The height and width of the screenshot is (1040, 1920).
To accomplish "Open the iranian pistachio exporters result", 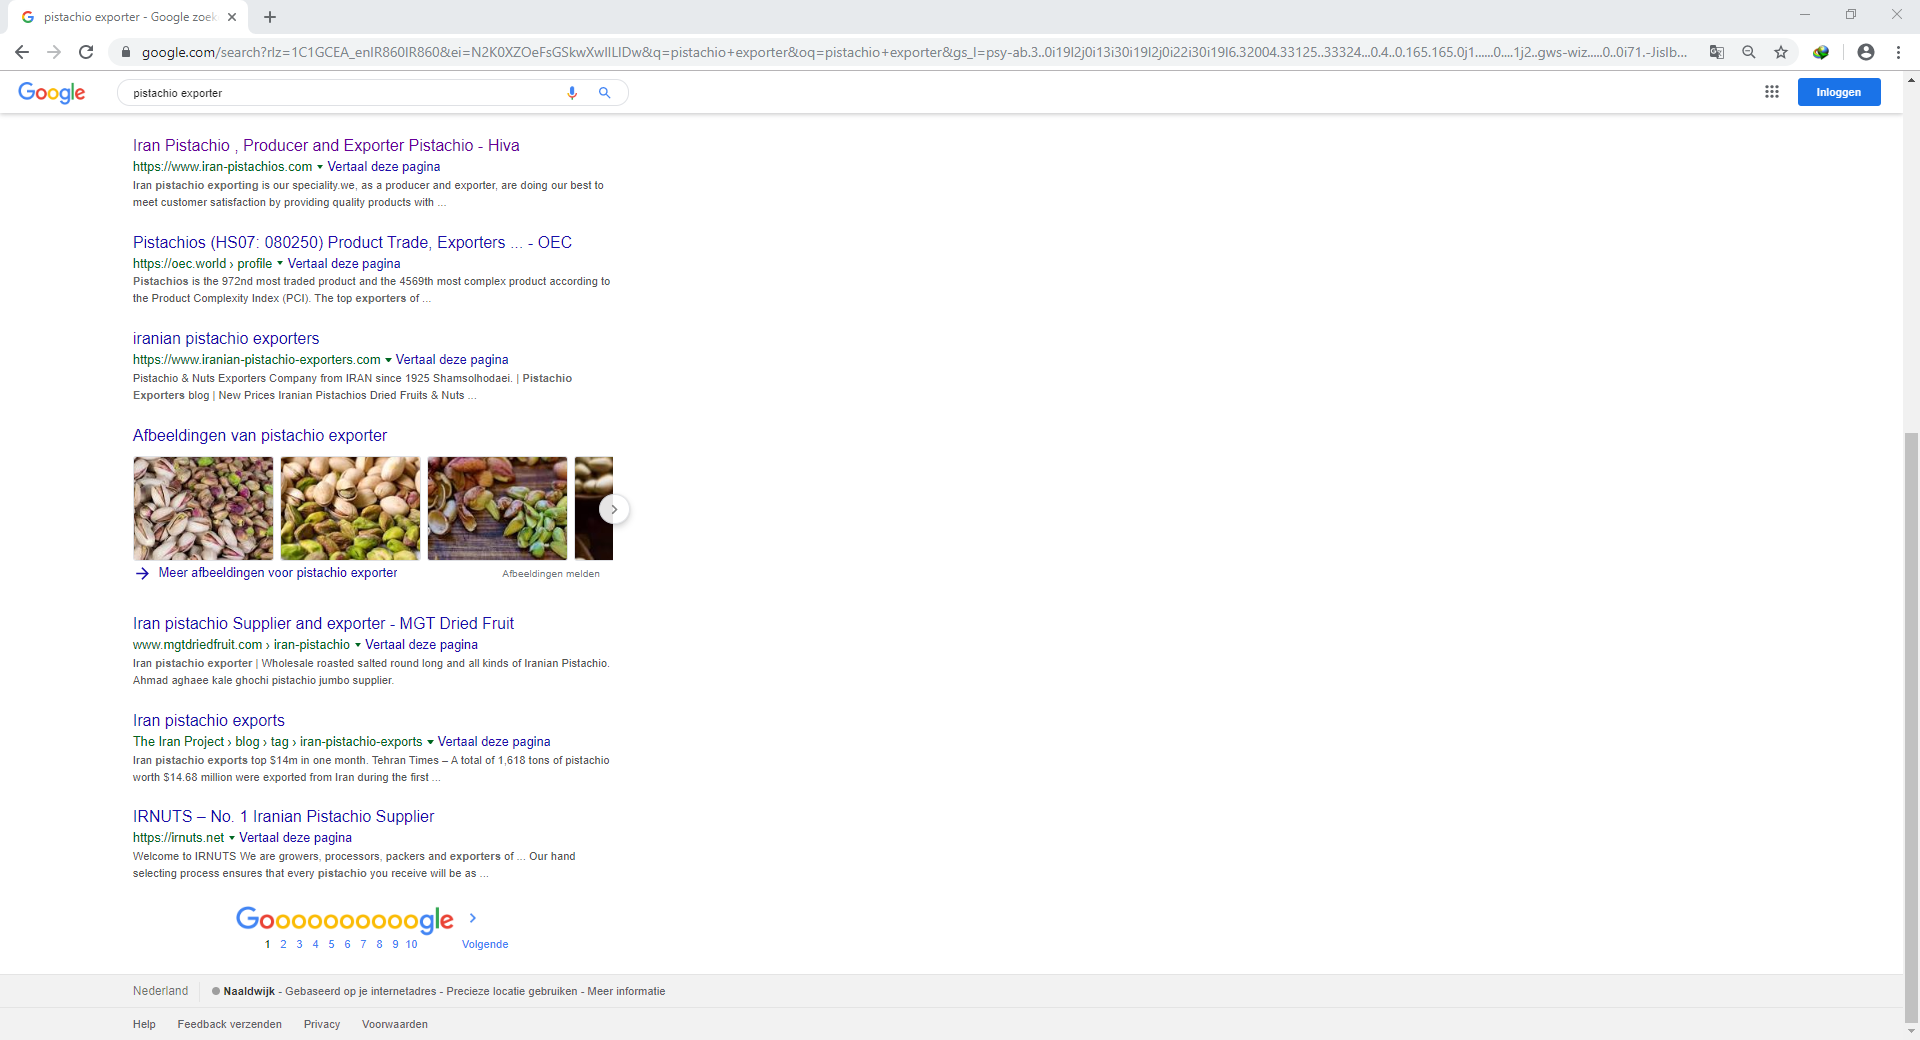I will pyautogui.click(x=226, y=339).
